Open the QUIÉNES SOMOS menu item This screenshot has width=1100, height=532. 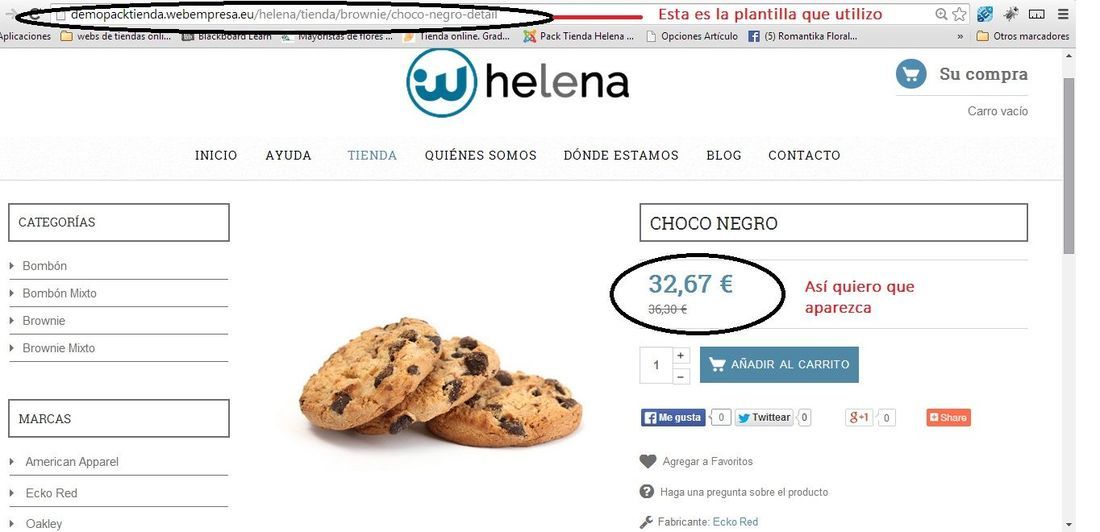click(481, 155)
